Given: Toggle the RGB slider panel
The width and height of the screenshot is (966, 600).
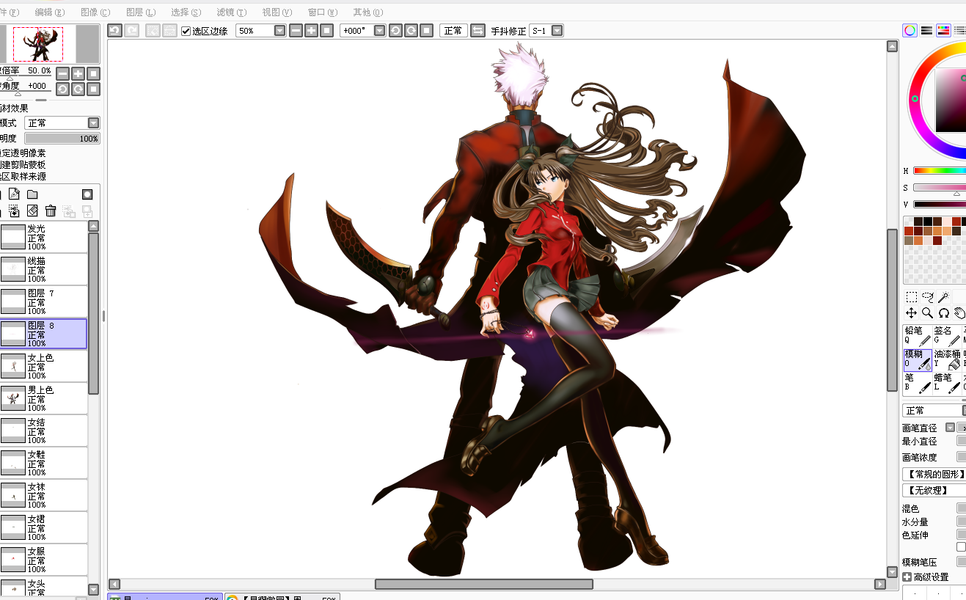Looking at the screenshot, I should [927, 30].
